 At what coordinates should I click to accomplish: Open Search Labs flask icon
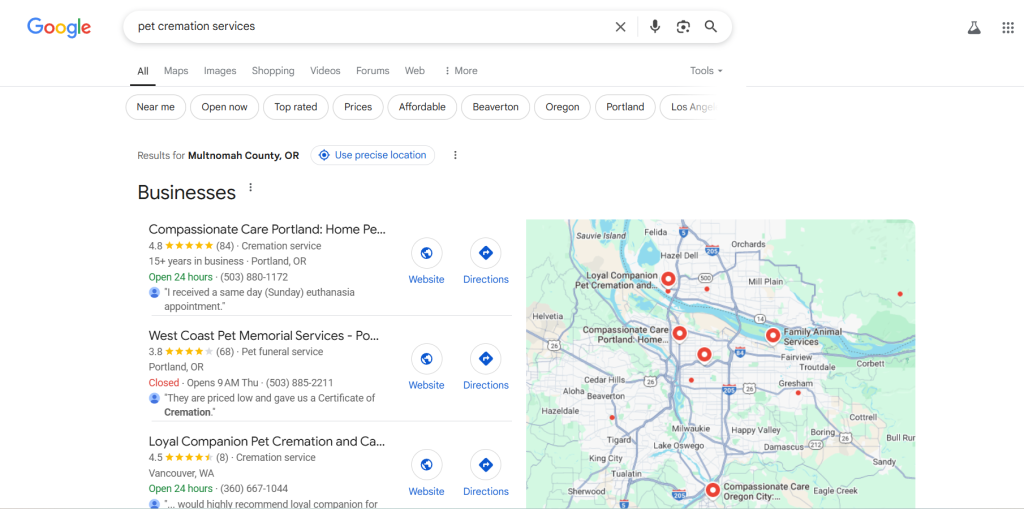(x=974, y=27)
